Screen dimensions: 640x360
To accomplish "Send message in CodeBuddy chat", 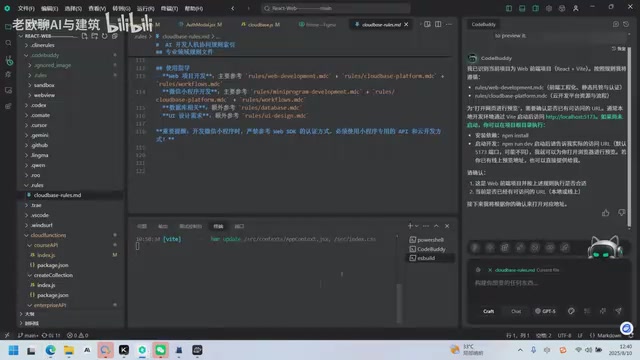I will pos(618,311).
